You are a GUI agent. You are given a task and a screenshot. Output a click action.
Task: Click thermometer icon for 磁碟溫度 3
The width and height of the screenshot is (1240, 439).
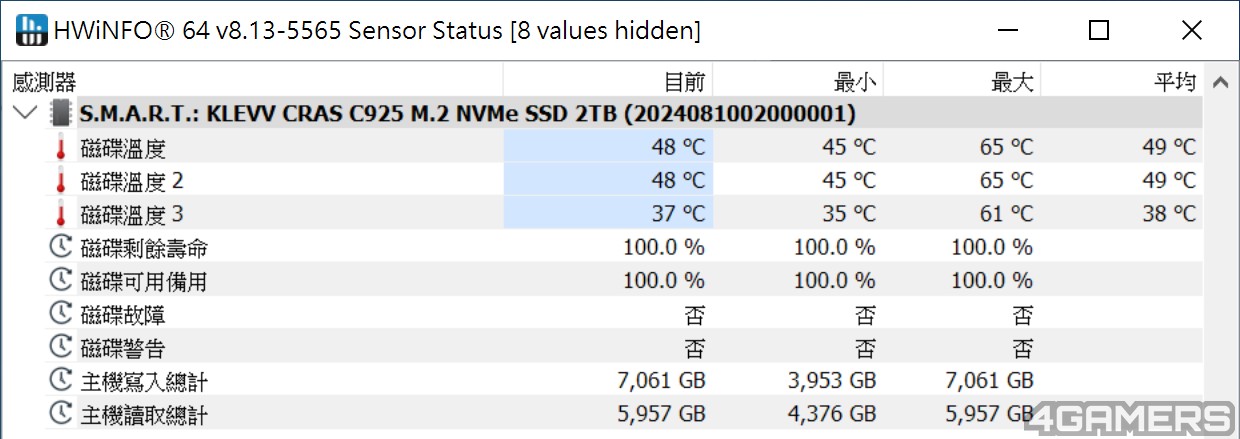[x=62, y=214]
